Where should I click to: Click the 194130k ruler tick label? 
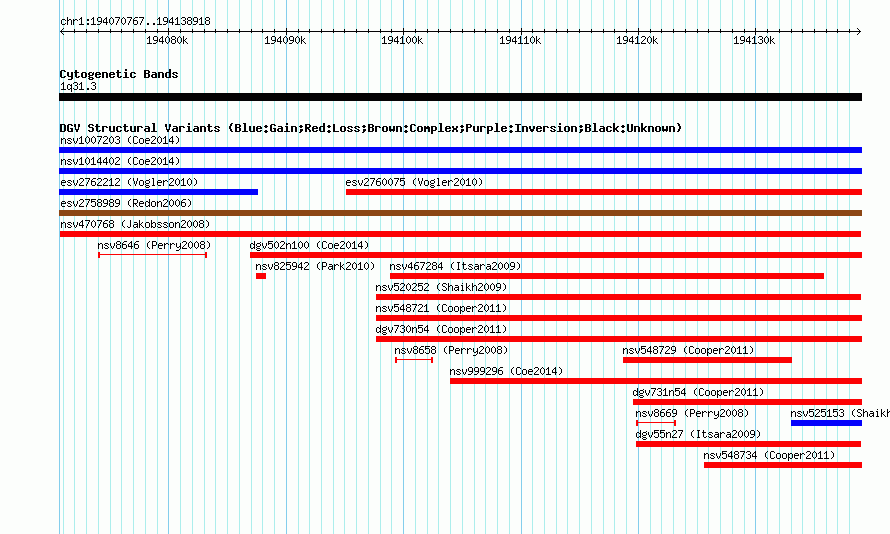click(754, 40)
